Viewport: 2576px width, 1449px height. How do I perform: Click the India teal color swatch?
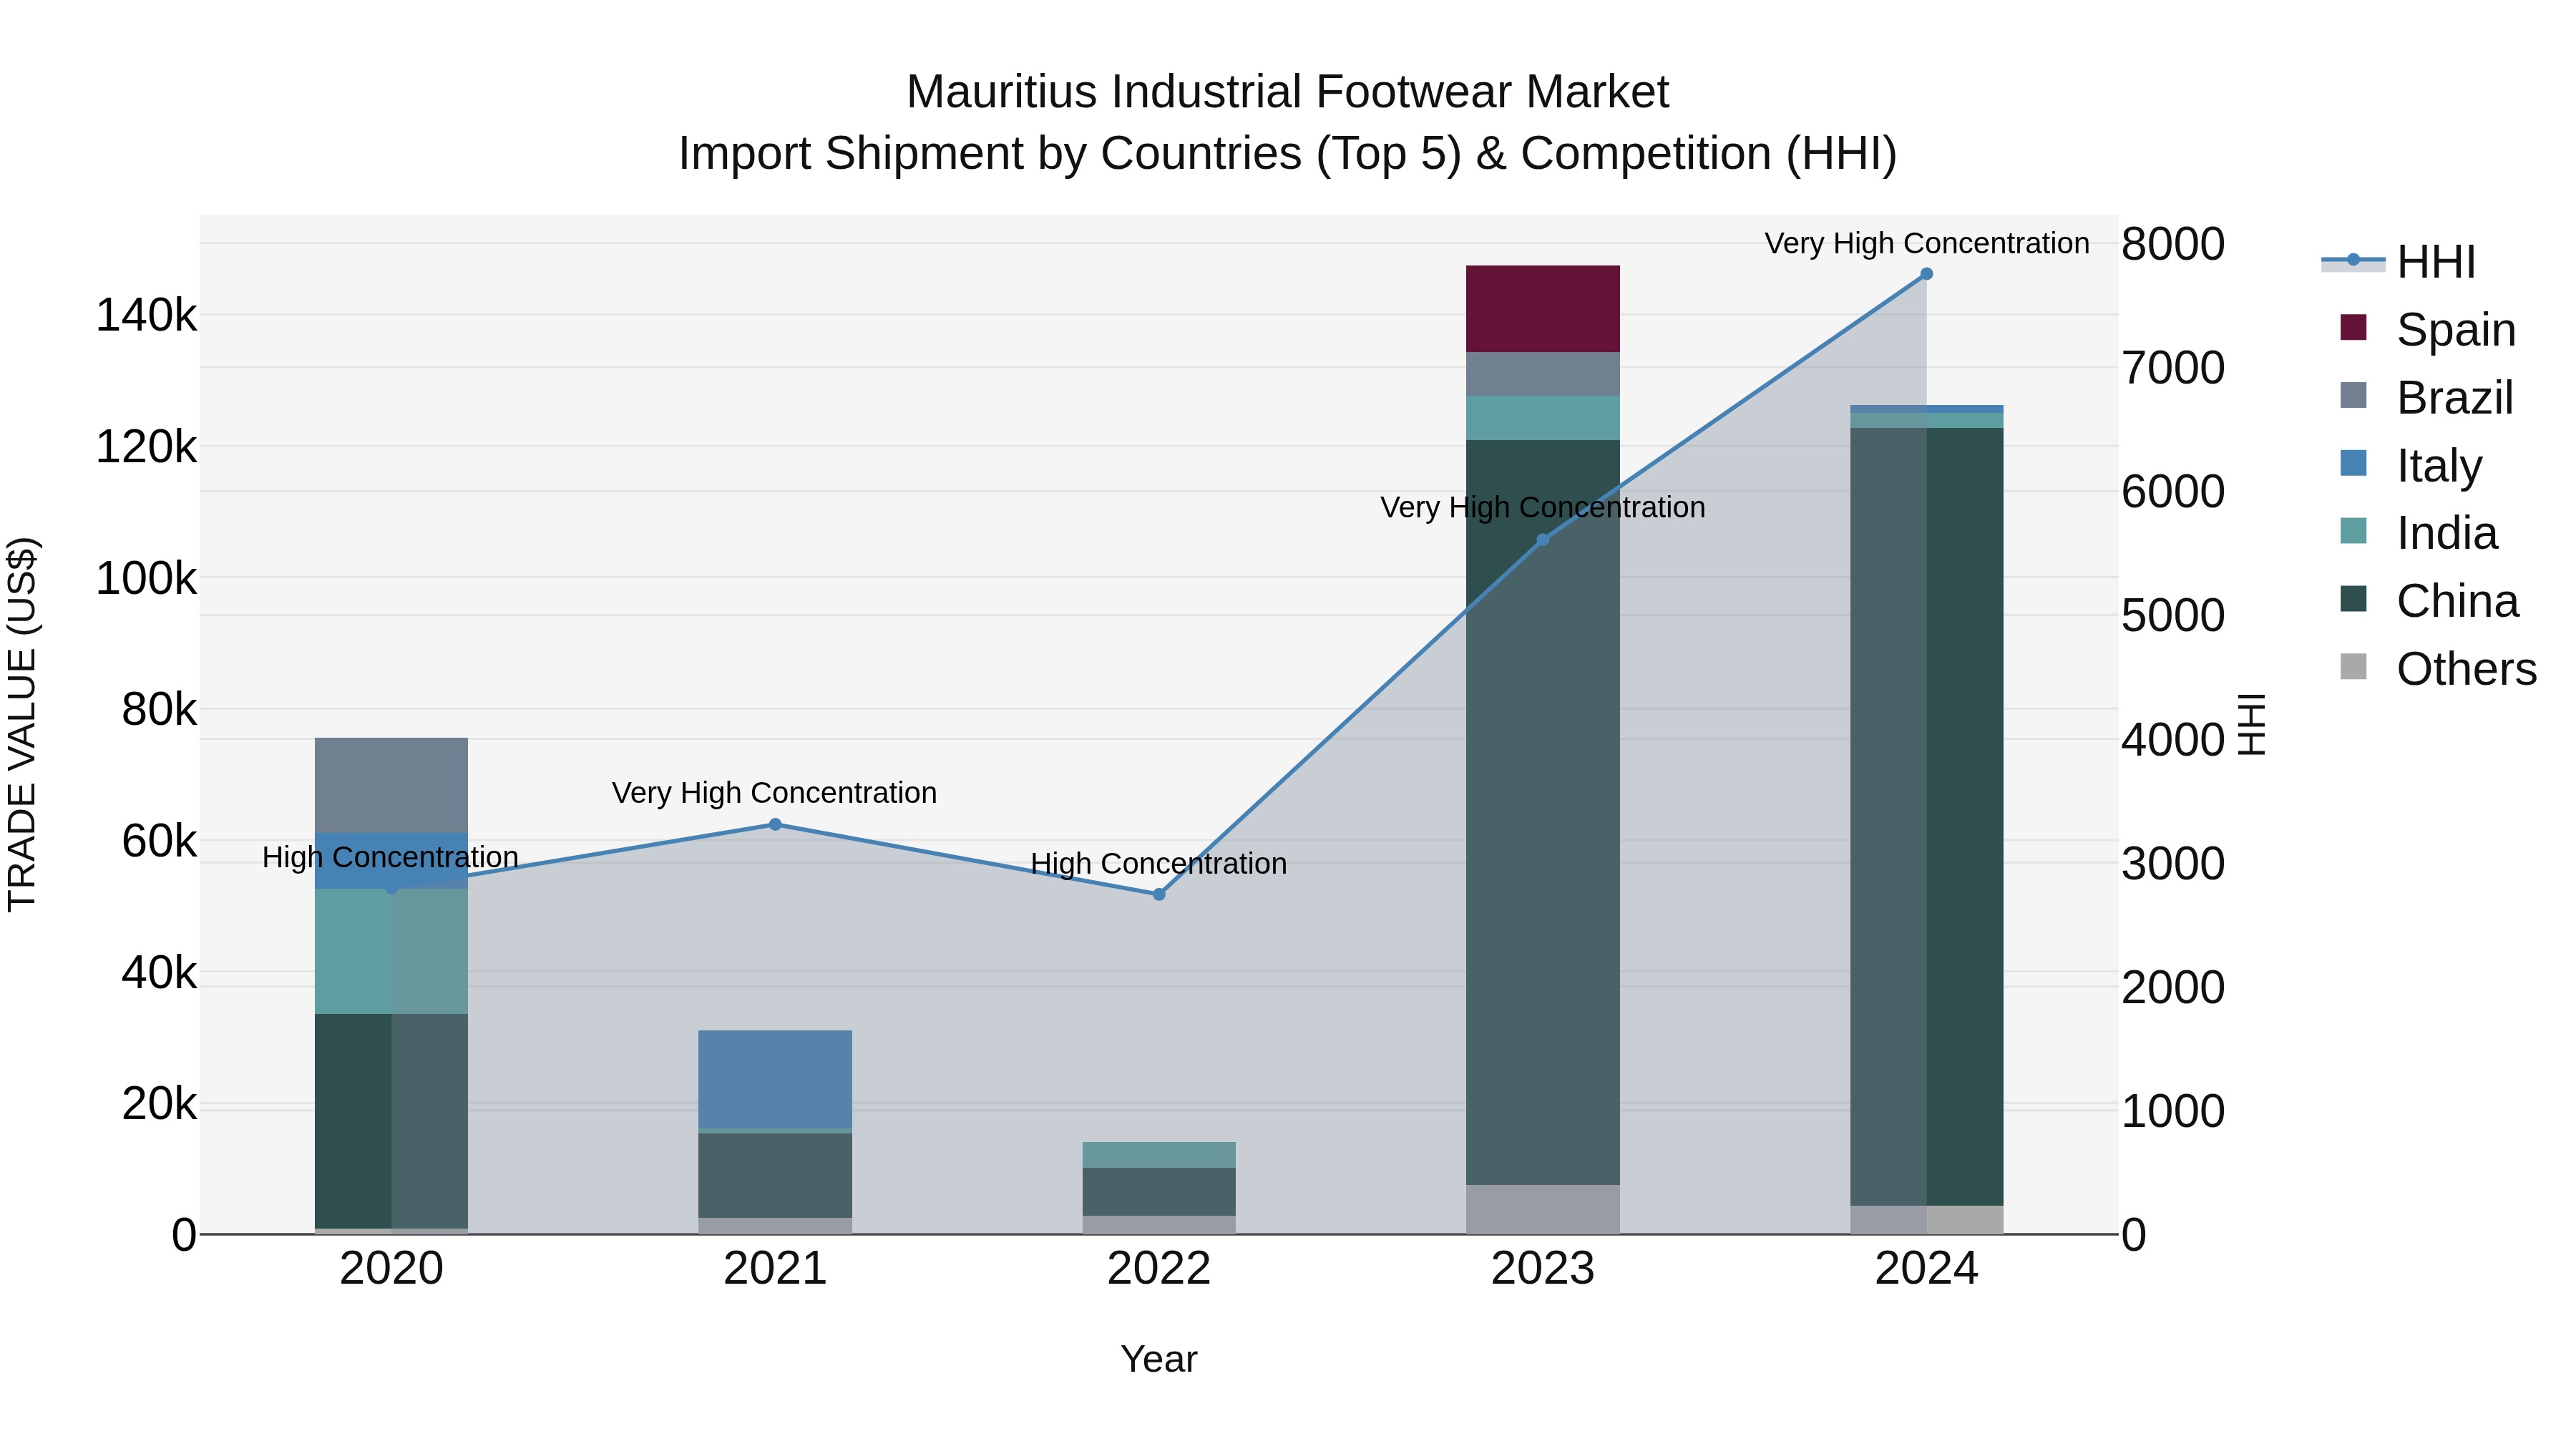tap(2354, 531)
